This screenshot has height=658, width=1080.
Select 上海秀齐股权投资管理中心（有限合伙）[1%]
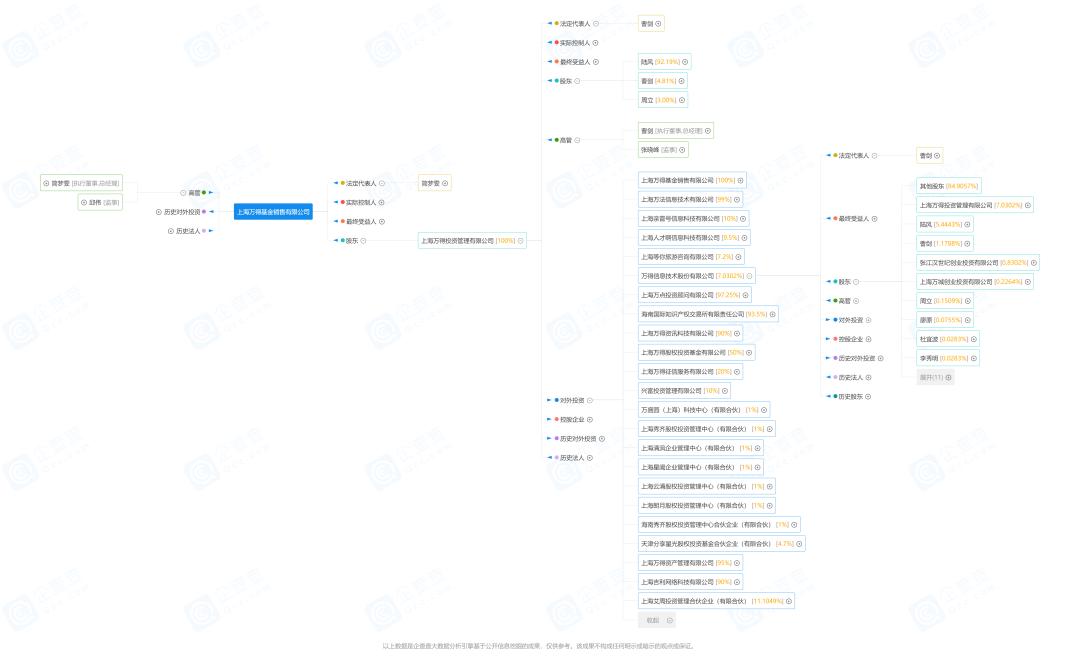coord(707,429)
